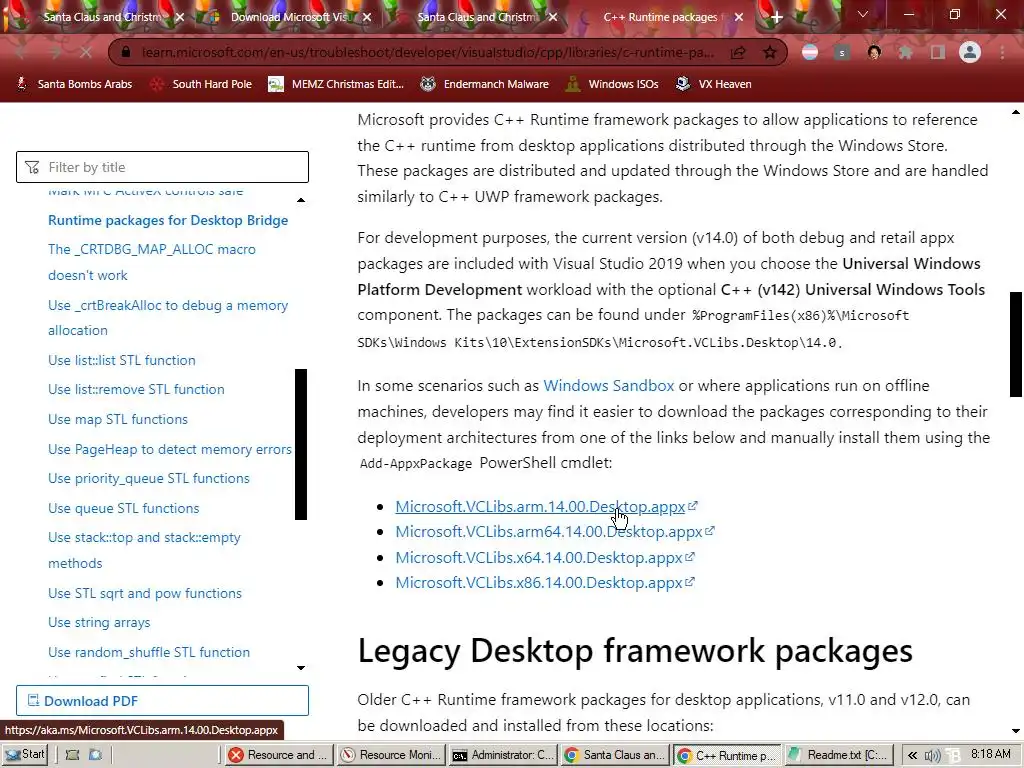This screenshot has height=768, width=1024.
Task: Open the system tray volume icon
Action: (932, 756)
